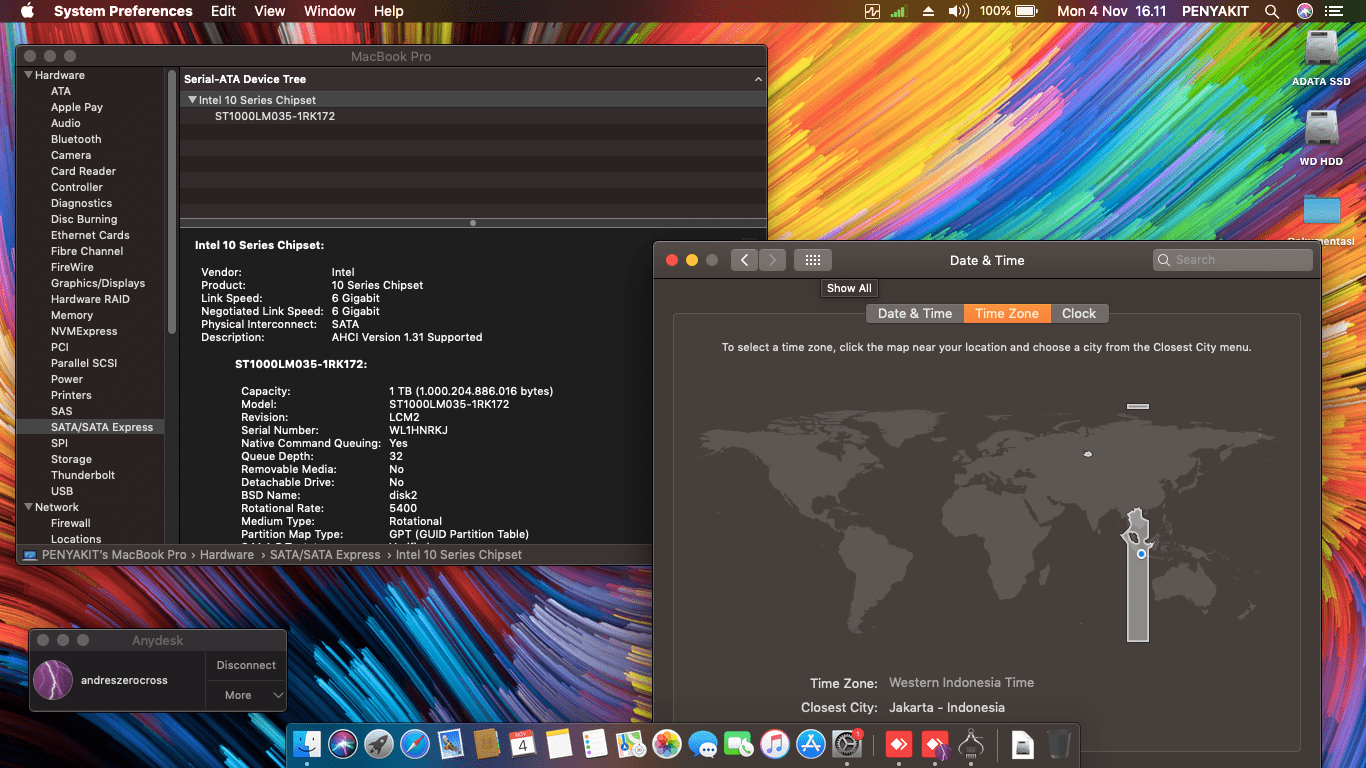Open Notes from the dock
Viewport: 1366px width, 768px height.
(x=559, y=744)
